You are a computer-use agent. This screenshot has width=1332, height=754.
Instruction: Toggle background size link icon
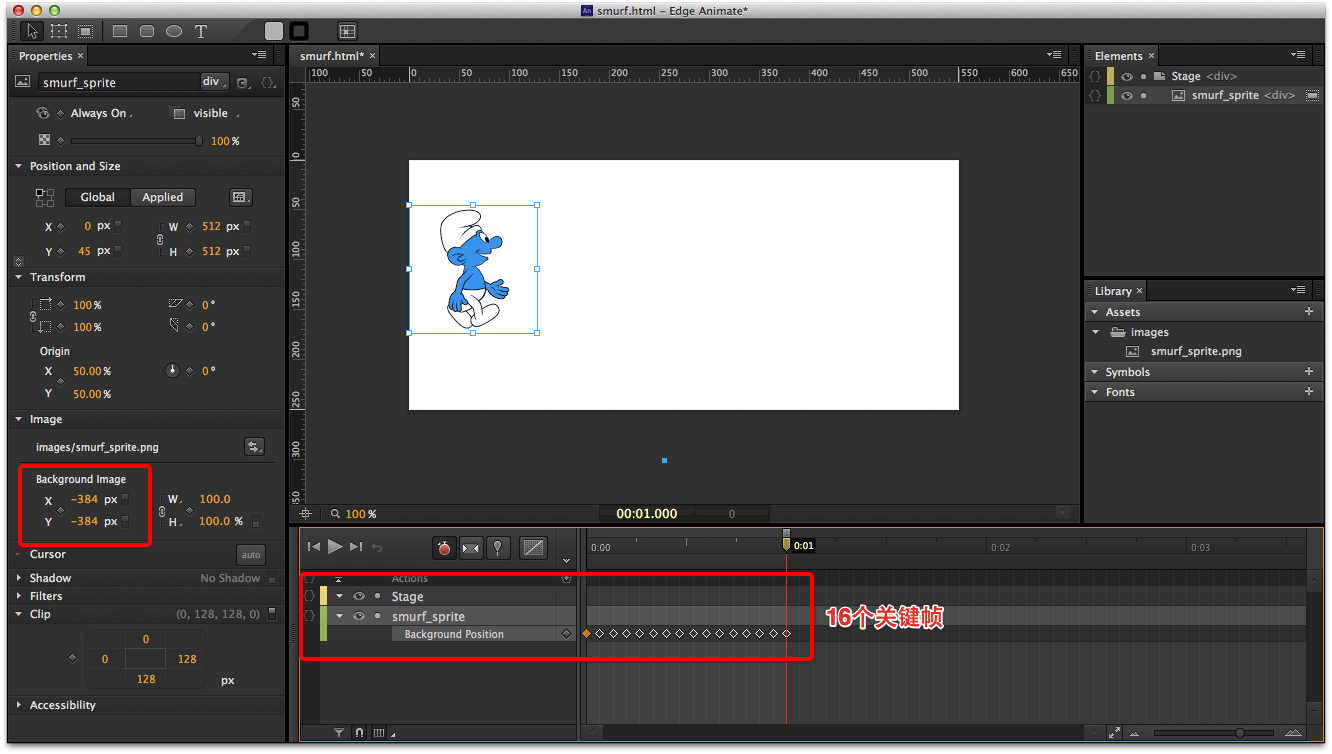(161, 511)
